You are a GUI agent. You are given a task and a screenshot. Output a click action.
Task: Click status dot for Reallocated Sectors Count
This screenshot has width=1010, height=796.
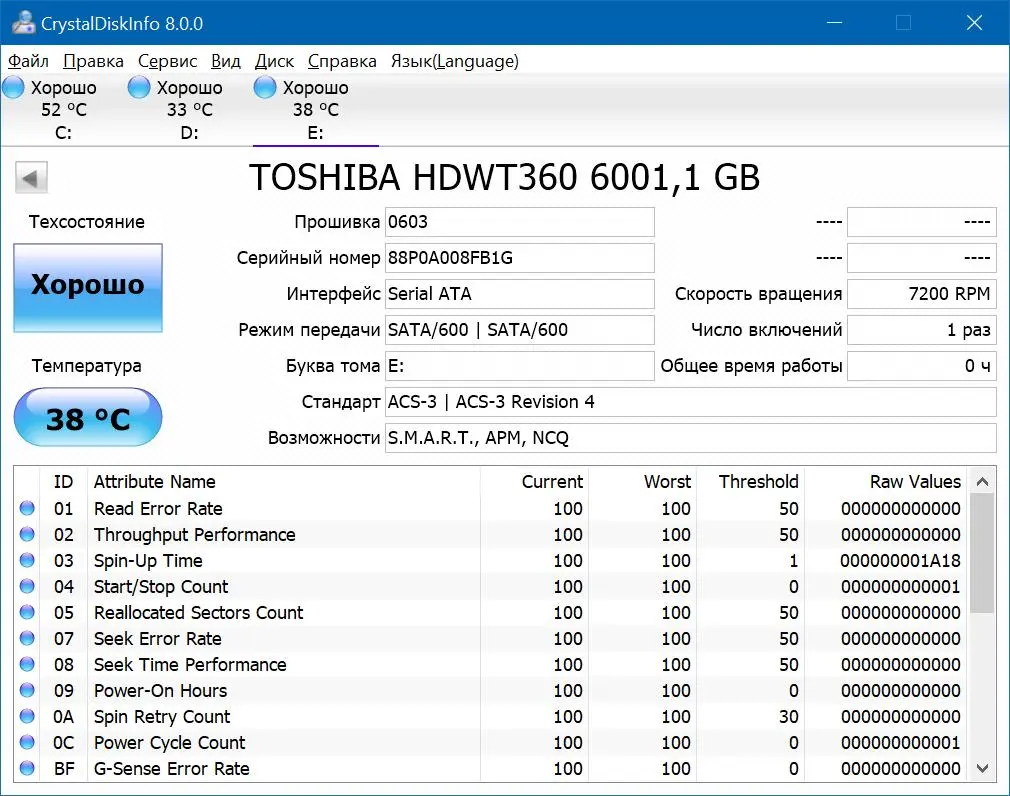point(27,612)
